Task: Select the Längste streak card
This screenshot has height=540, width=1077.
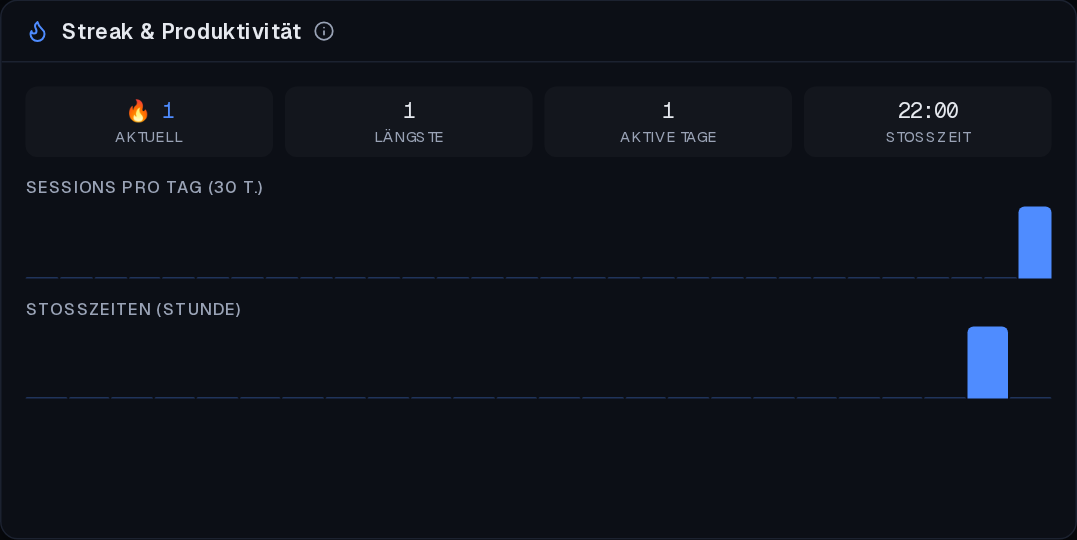Action: [x=409, y=122]
